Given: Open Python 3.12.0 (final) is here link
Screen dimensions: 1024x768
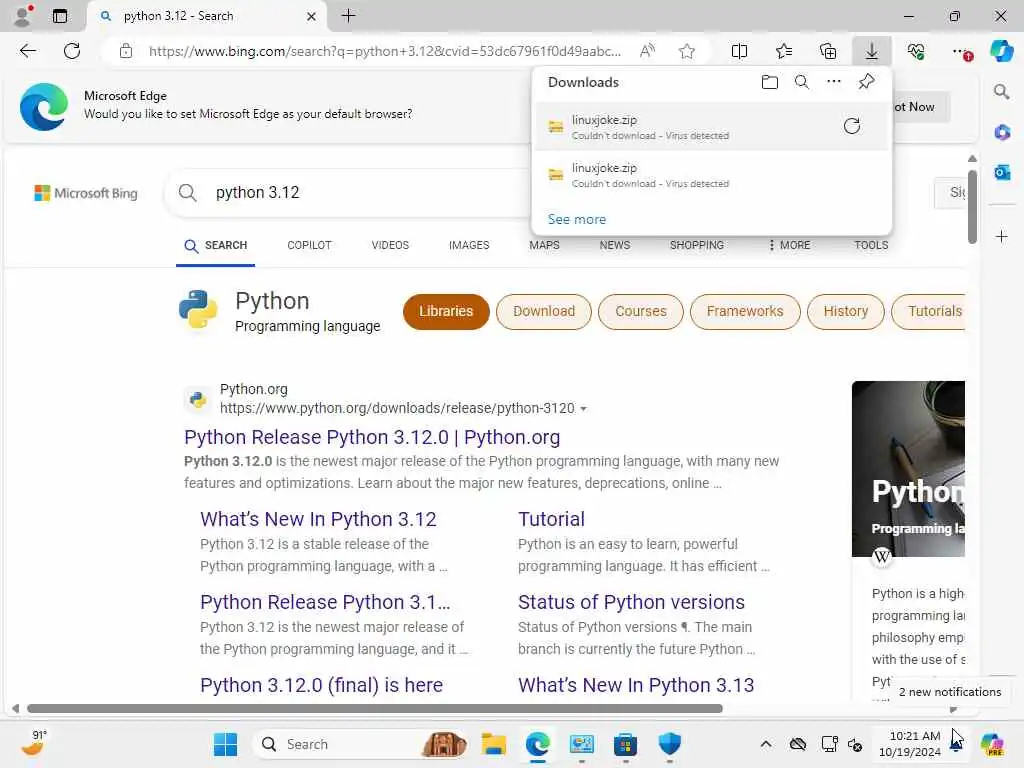Looking at the screenshot, I should 321,685.
